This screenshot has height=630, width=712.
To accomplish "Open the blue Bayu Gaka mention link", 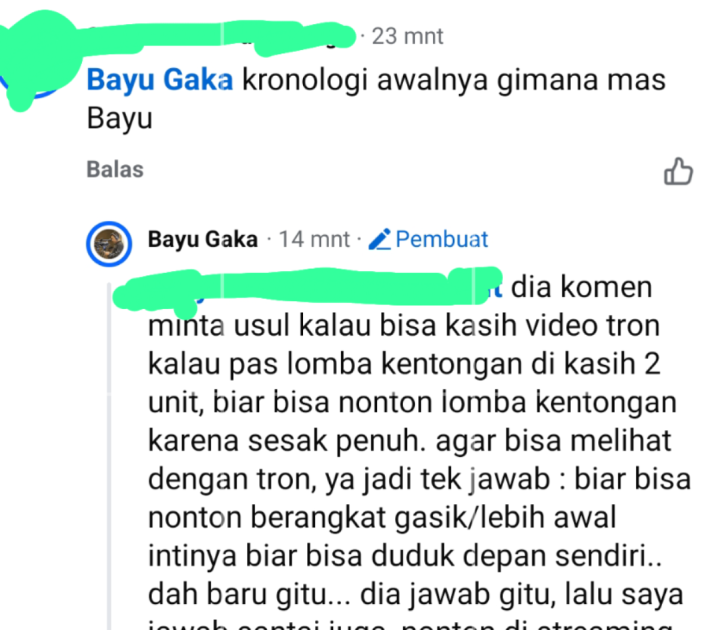I will pos(160,80).
